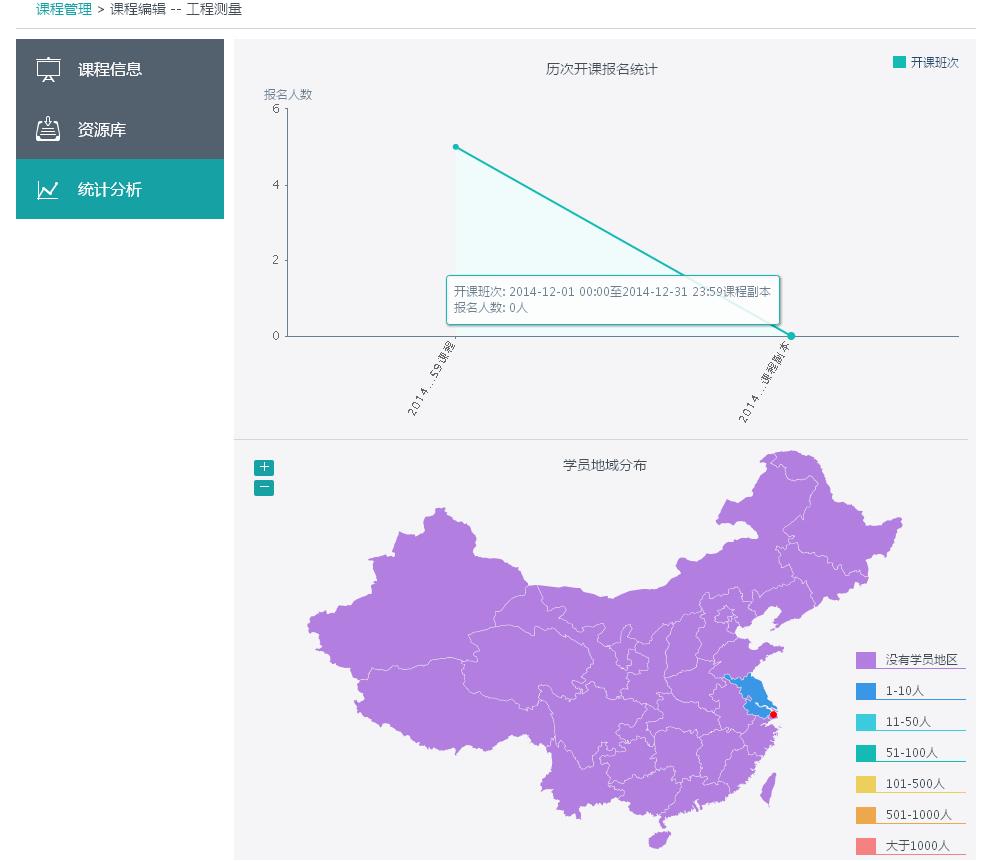Click the 课程信息 presentation board icon
Screen dimensions: 1001x861
[x=48, y=69]
